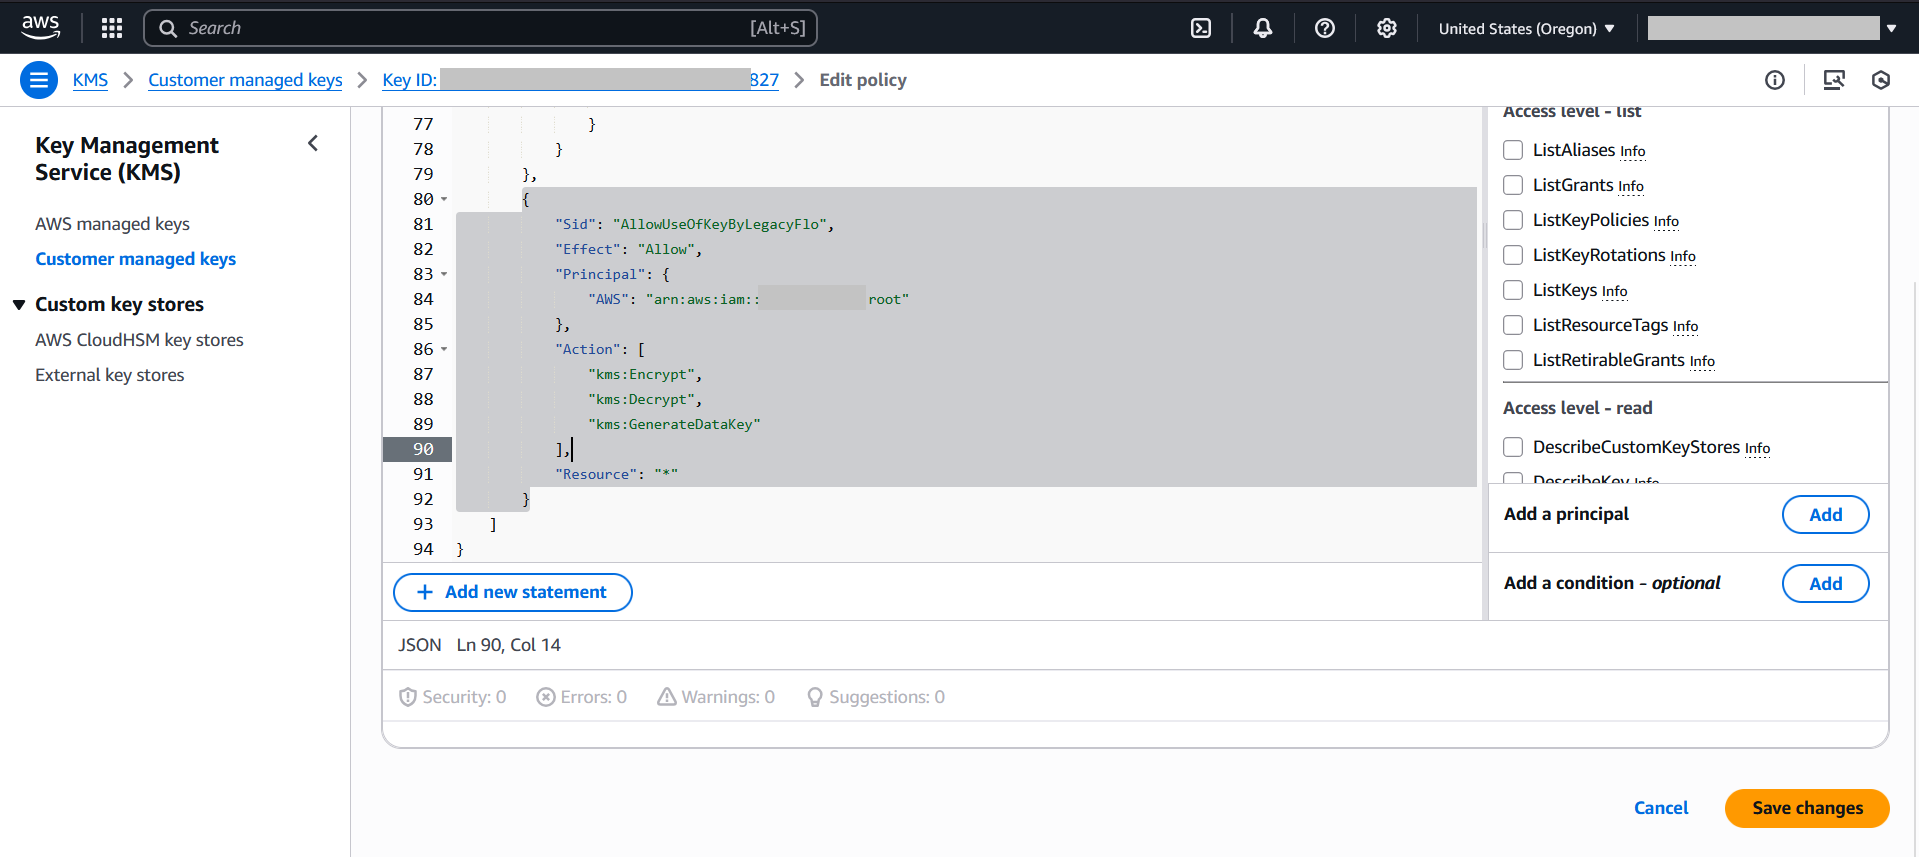This screenshot has height=857, width=1919.
Task: Click the Errors status icon
Action: (x=546, y=697)
